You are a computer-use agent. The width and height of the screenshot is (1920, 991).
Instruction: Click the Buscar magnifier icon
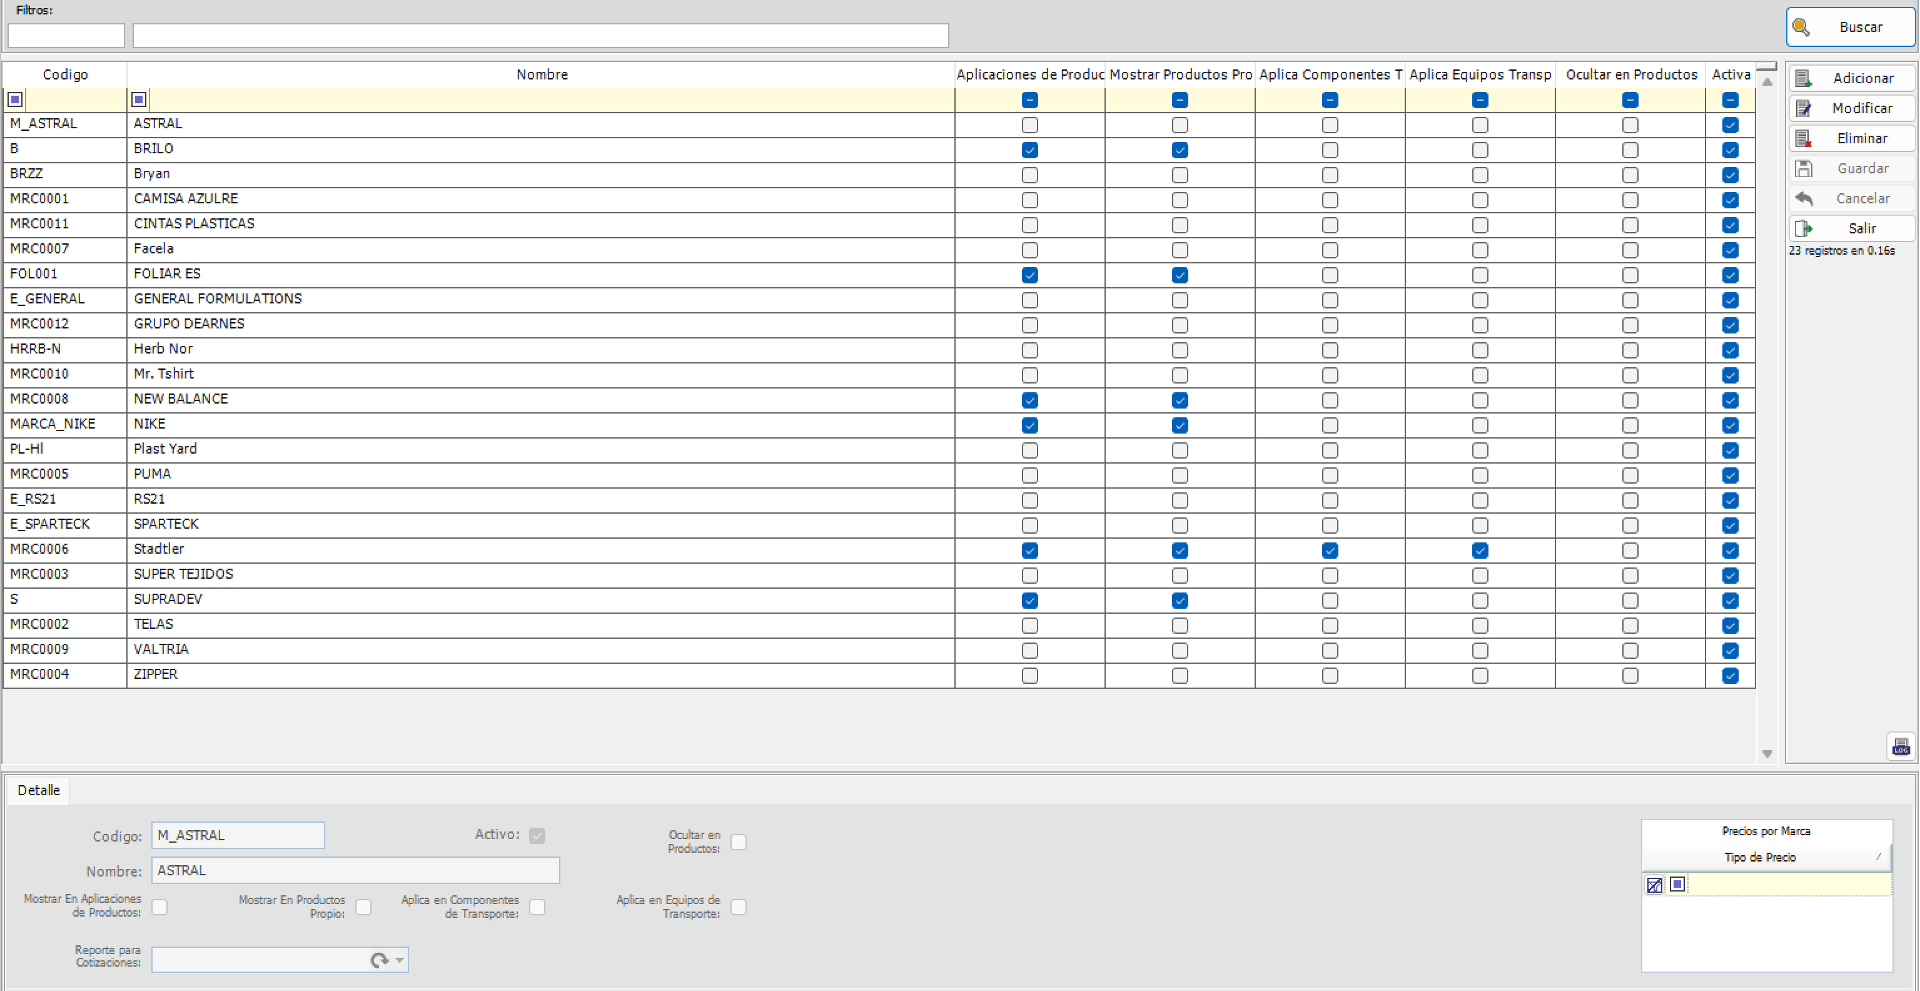[1803, 27]
